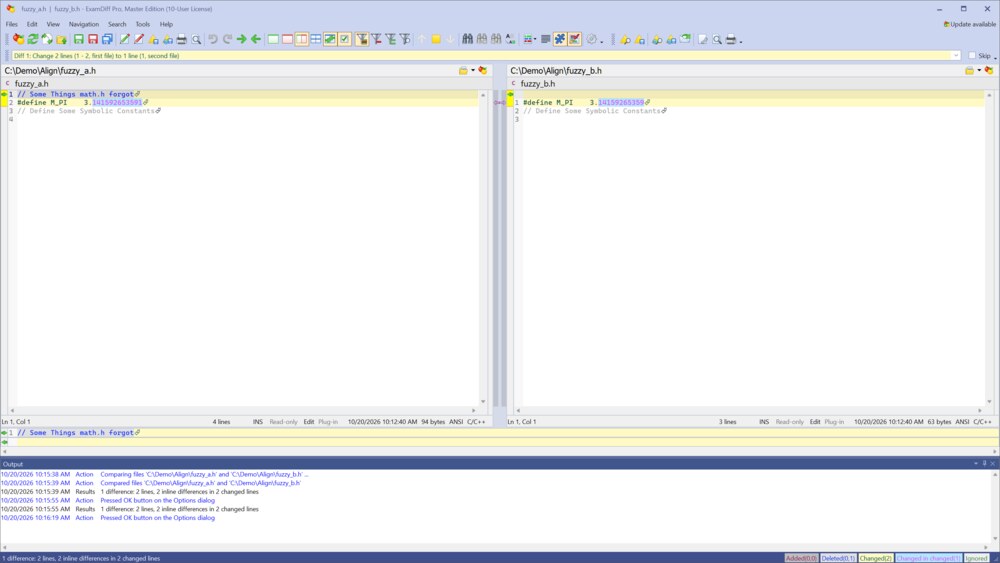Click the left pane horizontal scrollbar
Screen dimensions: 1000x563
243,410
